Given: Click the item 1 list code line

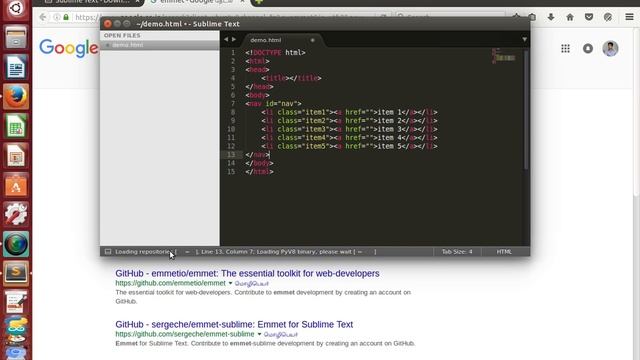Looking at the screenshot, I should point(349,112).
